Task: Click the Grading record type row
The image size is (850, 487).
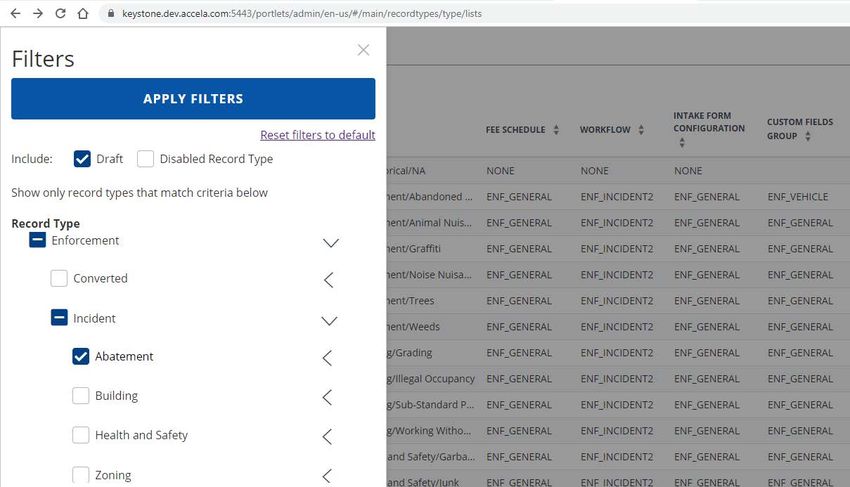Action: click(x=618, y=353)
